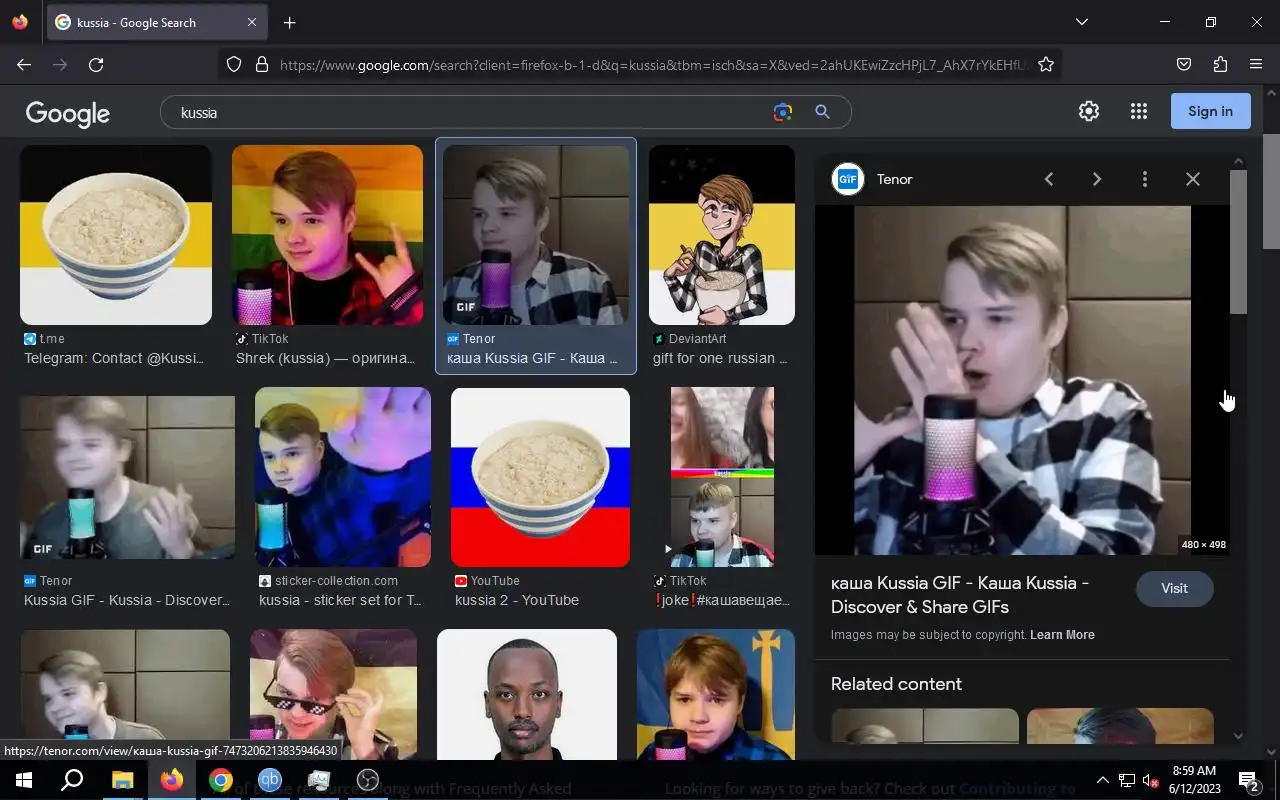Open File Explorer from the taskbar
This screenshot has height=800, width=1280.
[122, 780]
